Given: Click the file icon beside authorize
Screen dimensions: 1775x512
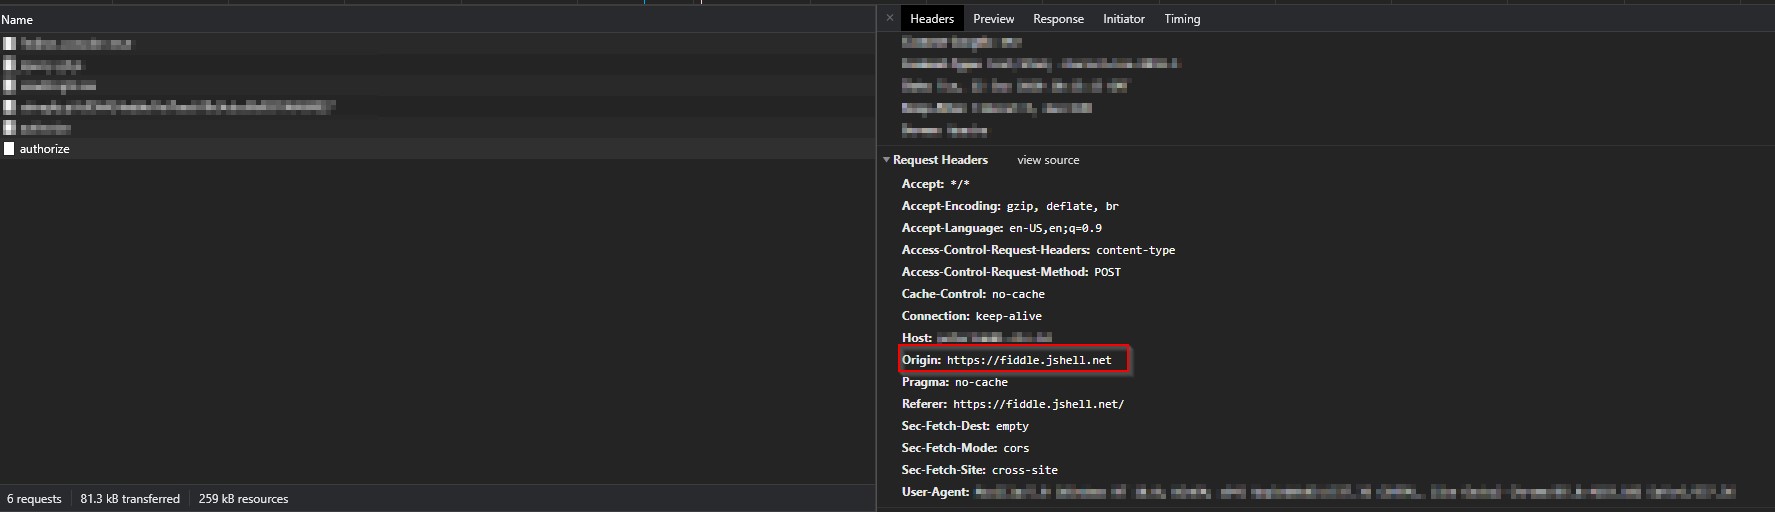Looking at the screenshot, I should click(9, 149).
